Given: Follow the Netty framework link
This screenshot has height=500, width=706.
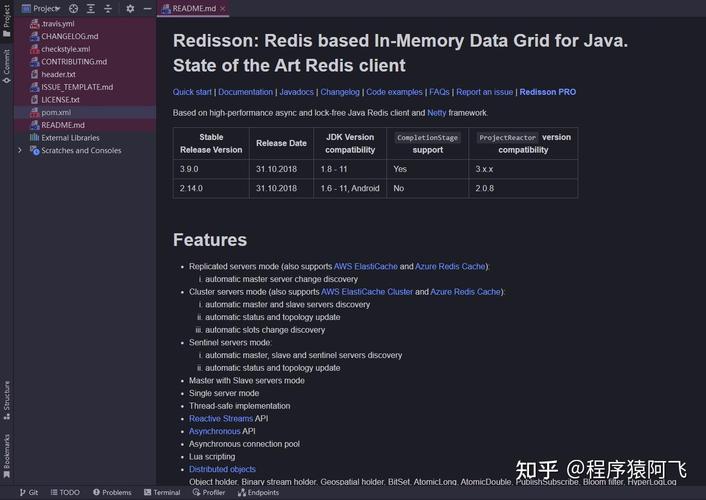Looking at the screenshot, I should pyautogui.click(x=436, y=113).
